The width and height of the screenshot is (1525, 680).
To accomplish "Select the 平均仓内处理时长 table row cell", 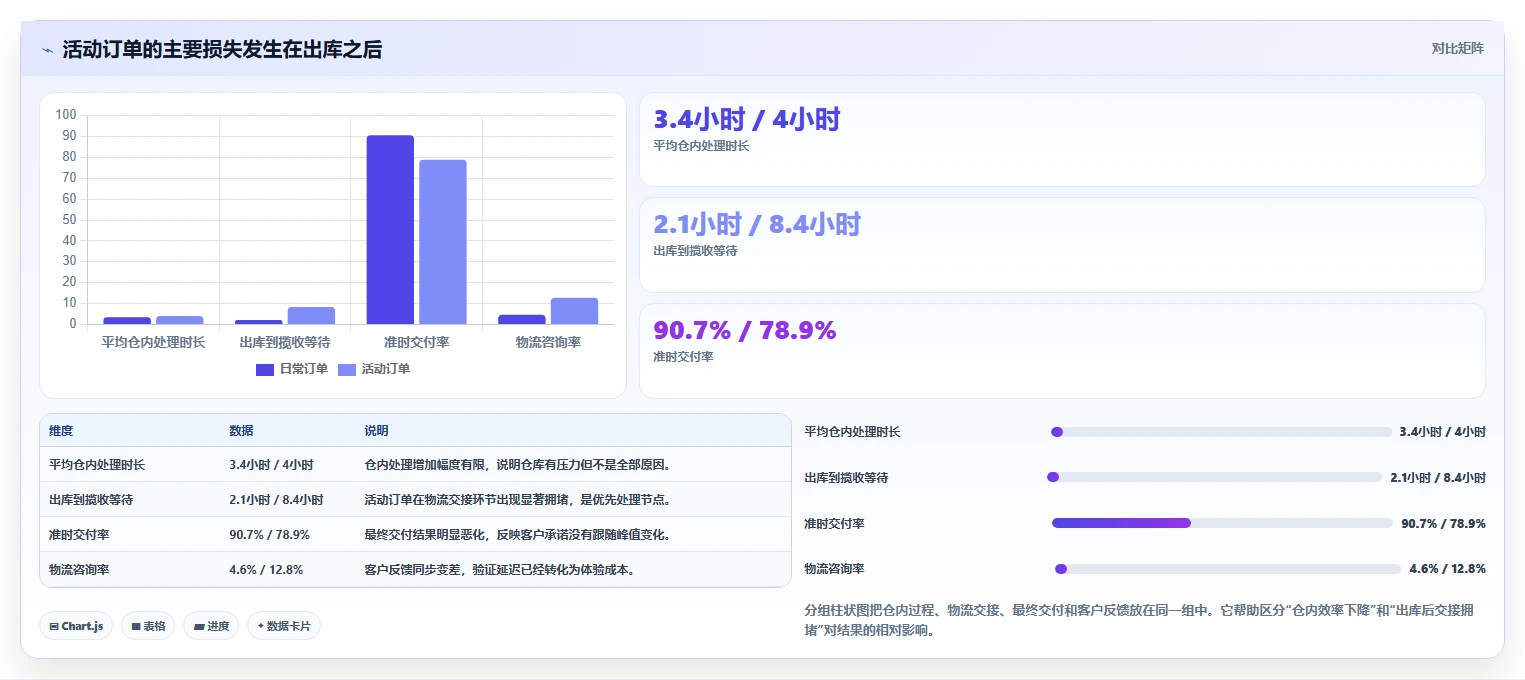I will tap(97, 465).
